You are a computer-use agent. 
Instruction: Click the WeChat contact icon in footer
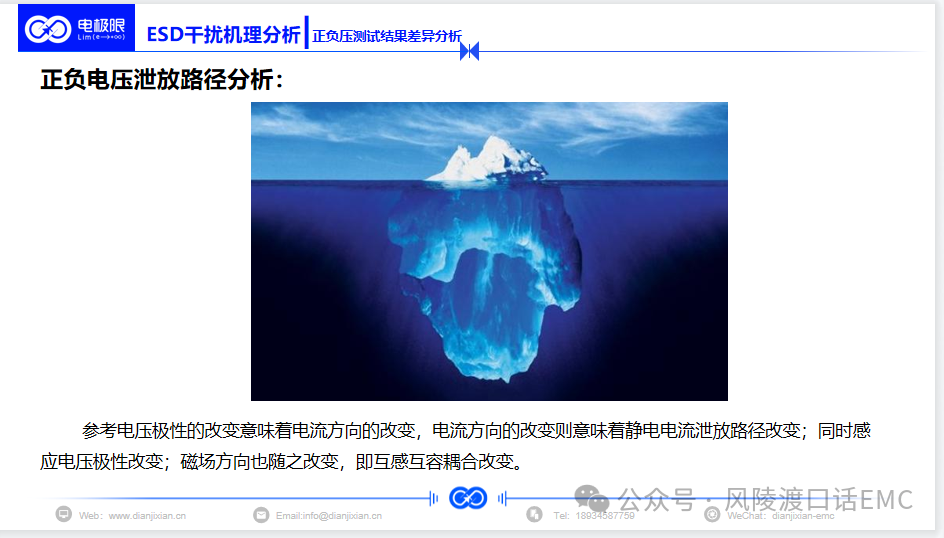tap(712, 515)
